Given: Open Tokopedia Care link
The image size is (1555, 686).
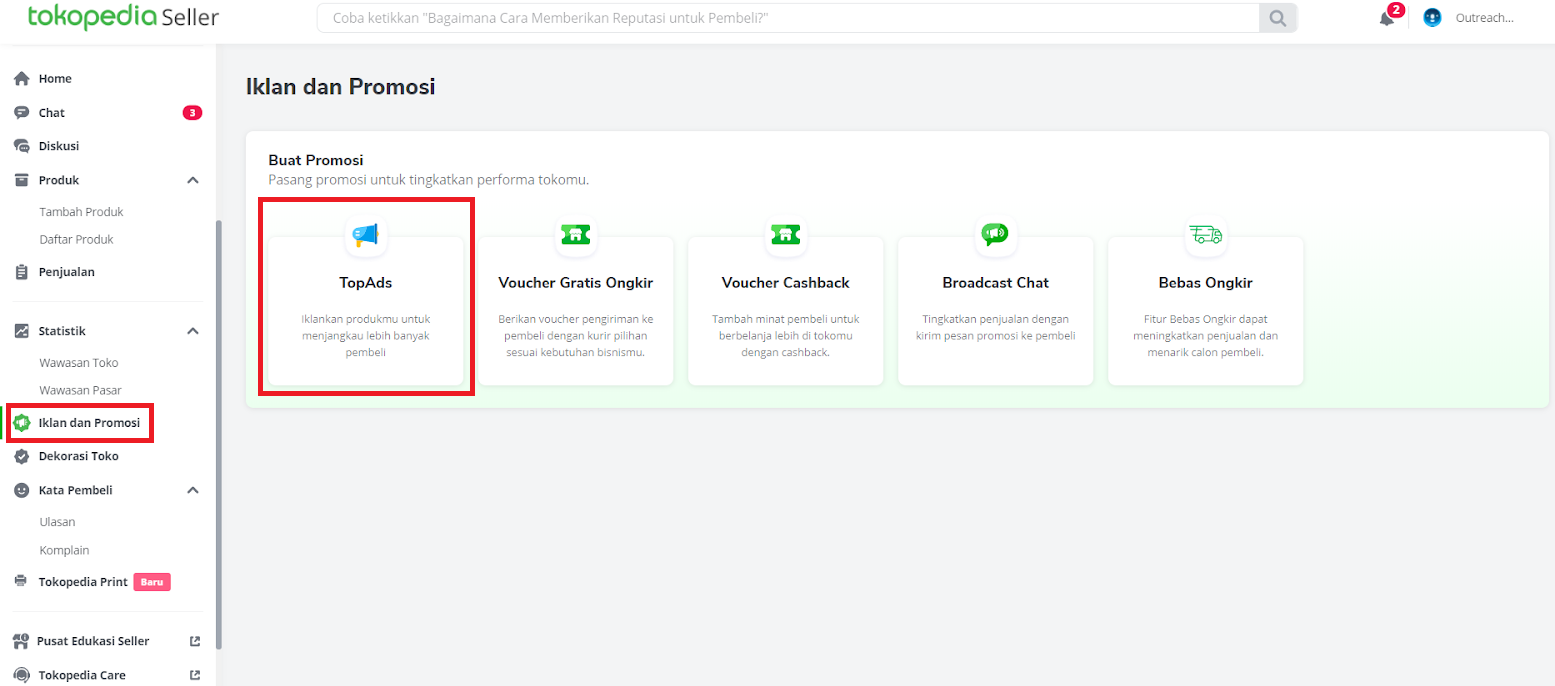Looking at the screenshot, I should (x=82, y=675).
